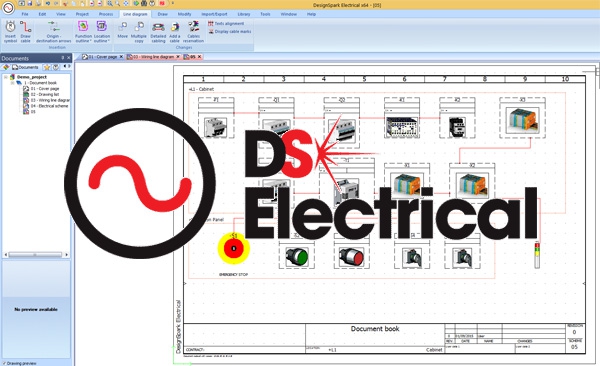Open the Tools ribbon tab

click(265, 14)
